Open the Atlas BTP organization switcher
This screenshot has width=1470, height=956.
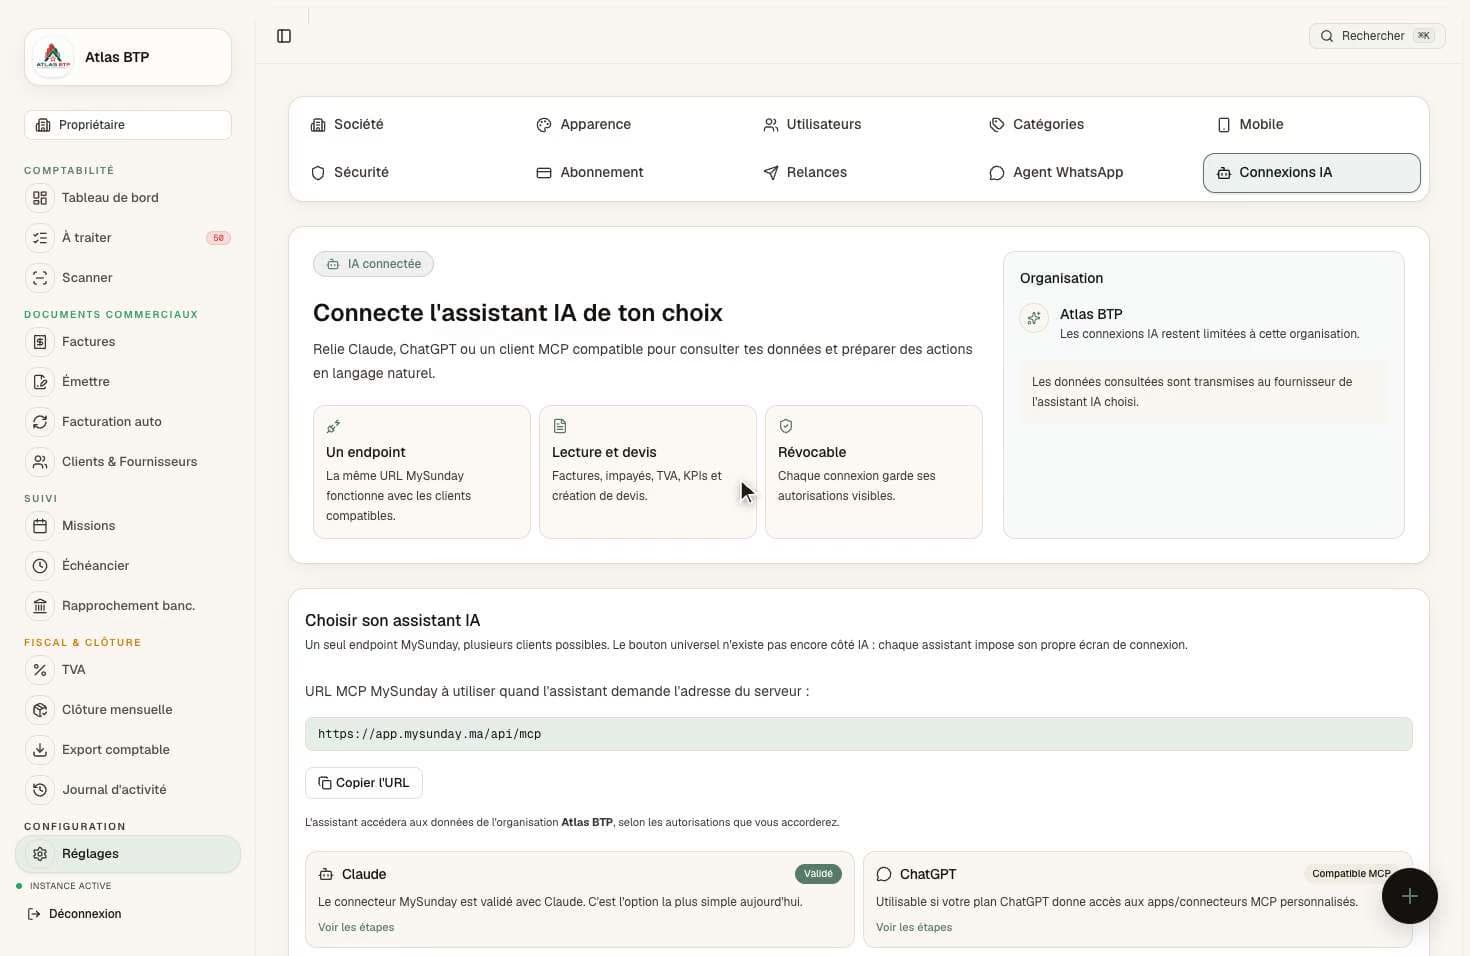pyautogui.click(x=128, y=57)
